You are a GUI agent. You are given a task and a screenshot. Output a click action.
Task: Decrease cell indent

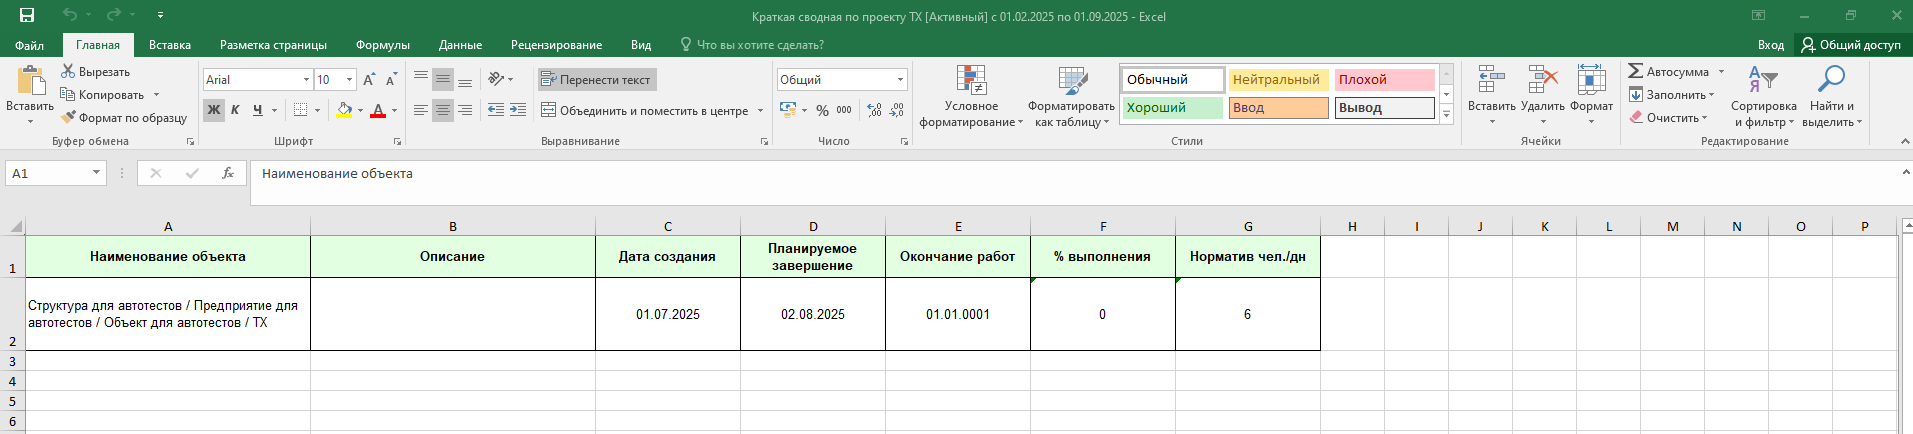click(496, 110)
